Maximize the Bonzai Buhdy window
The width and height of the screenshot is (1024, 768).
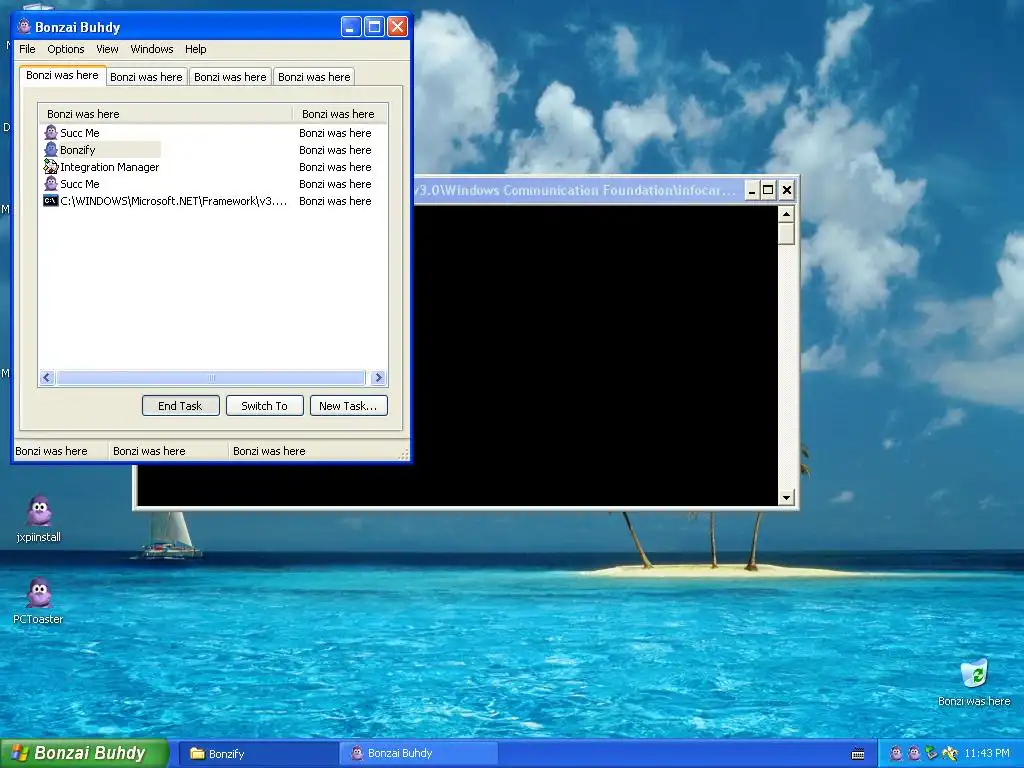tap(374, 27)
